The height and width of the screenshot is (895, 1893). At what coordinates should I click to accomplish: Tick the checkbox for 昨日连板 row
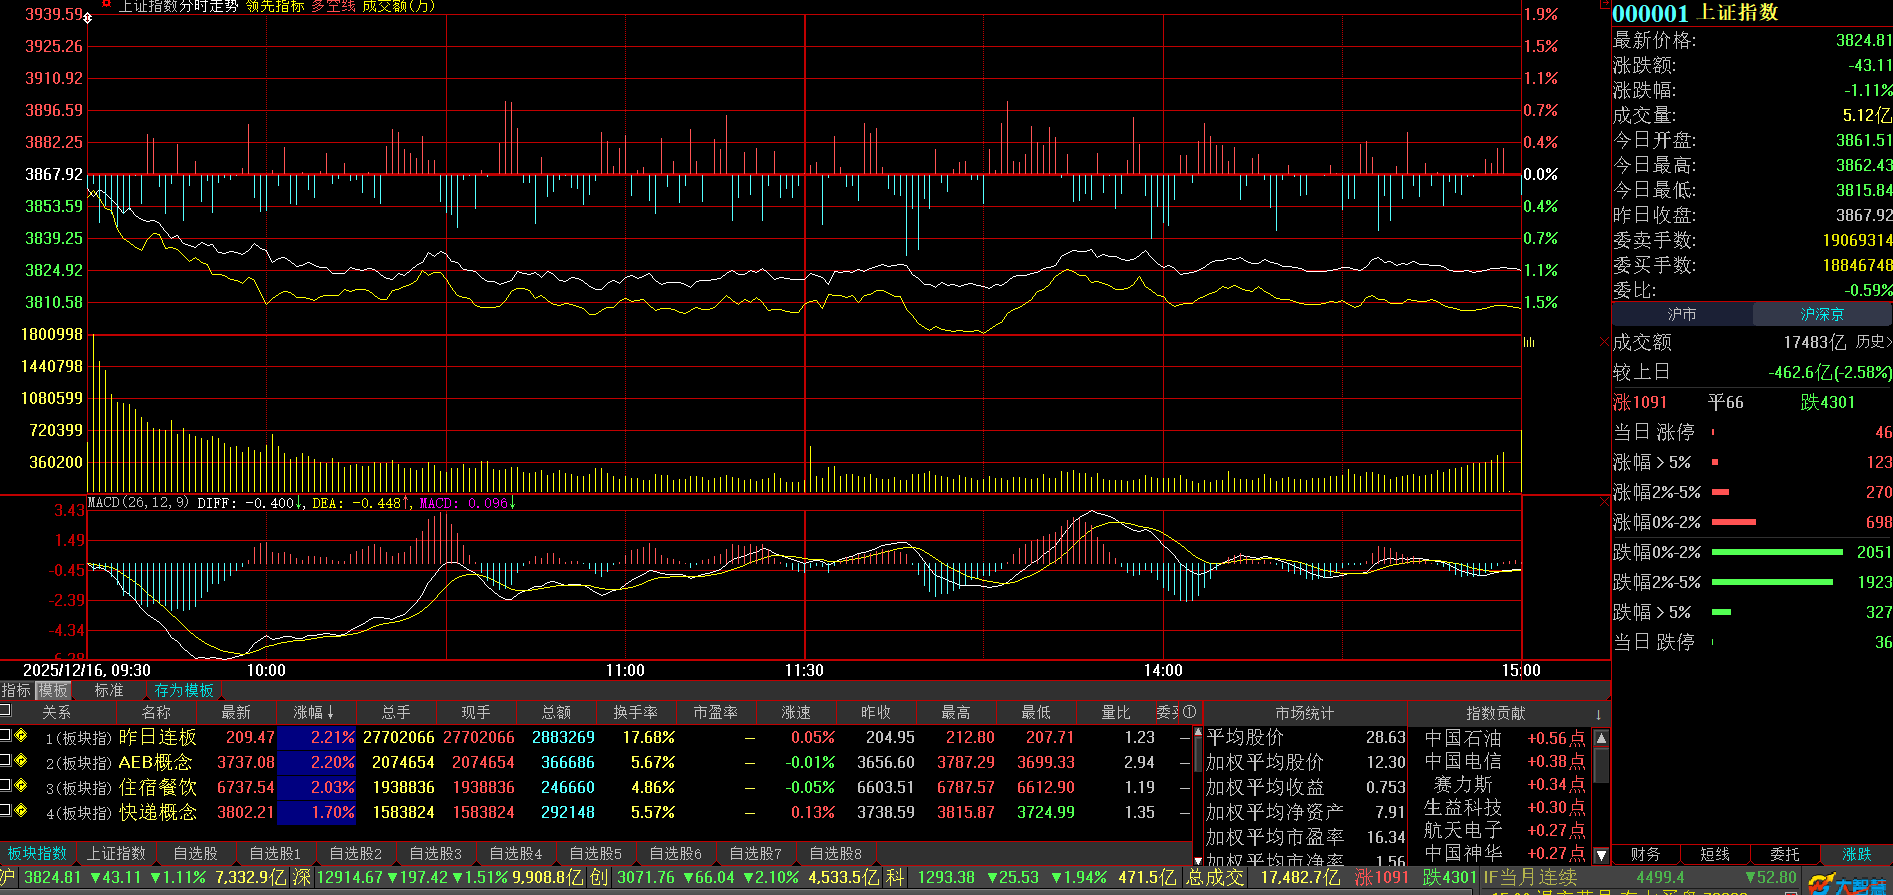coord(5,736)
